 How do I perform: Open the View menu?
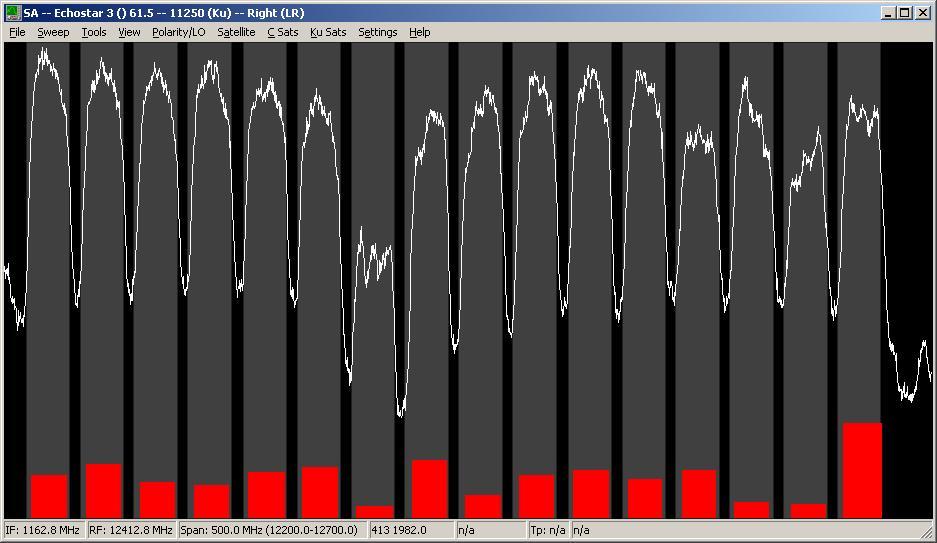pyautogui.click(x=129, y=32)
